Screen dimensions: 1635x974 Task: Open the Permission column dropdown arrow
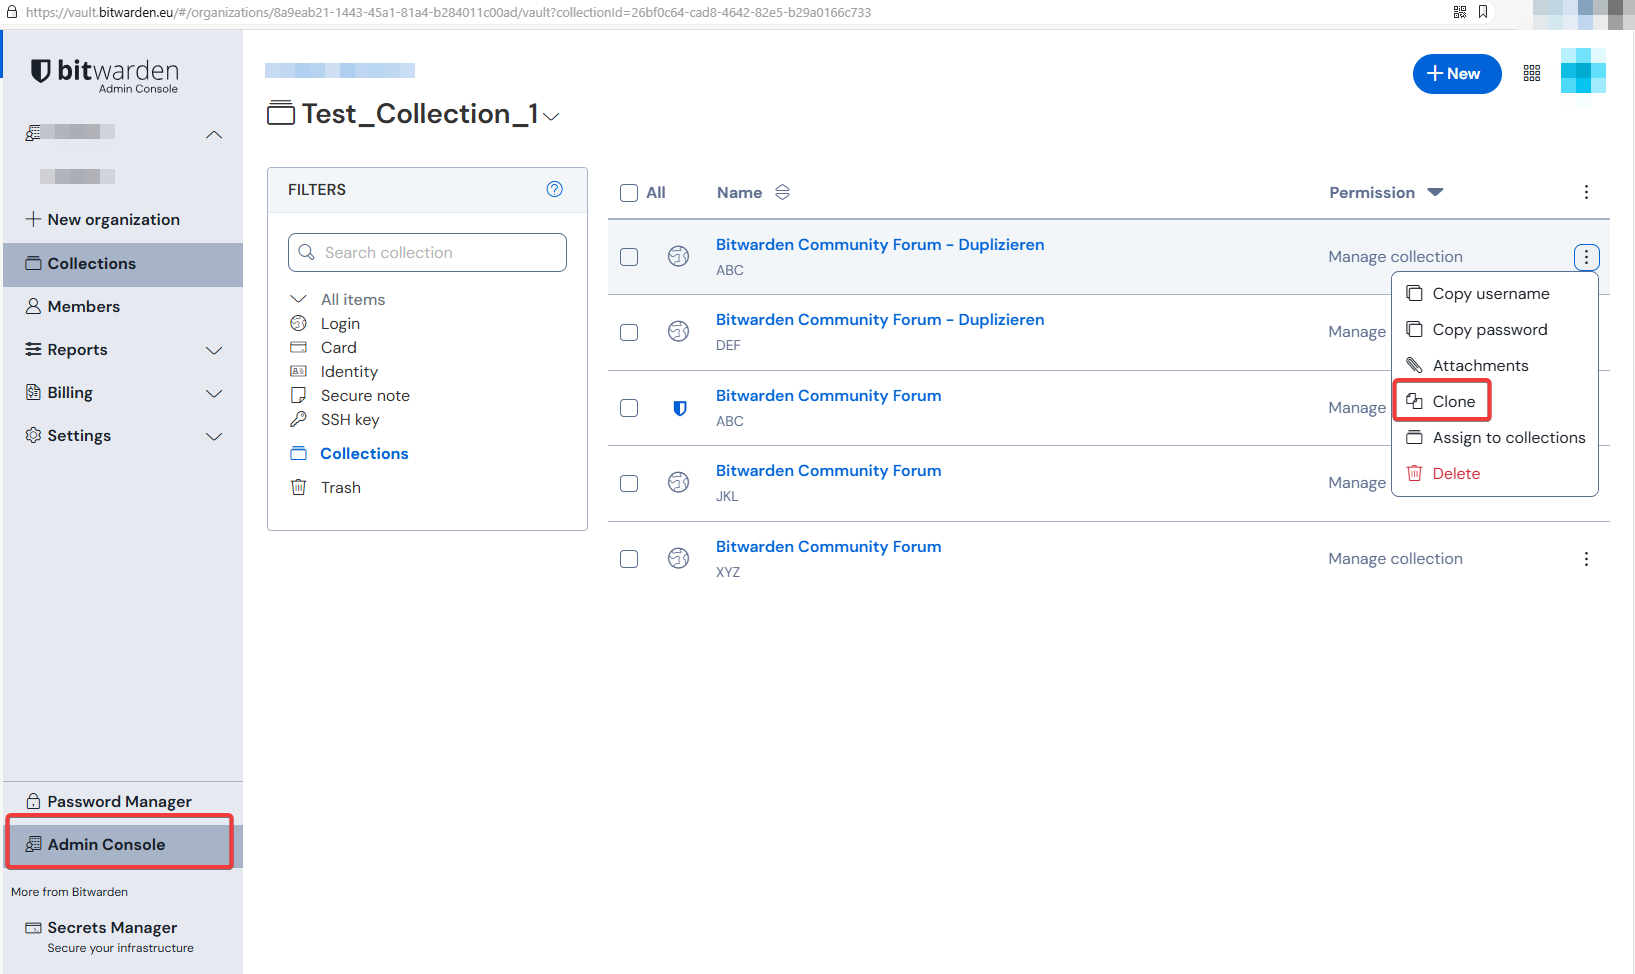pos(1435,192)
